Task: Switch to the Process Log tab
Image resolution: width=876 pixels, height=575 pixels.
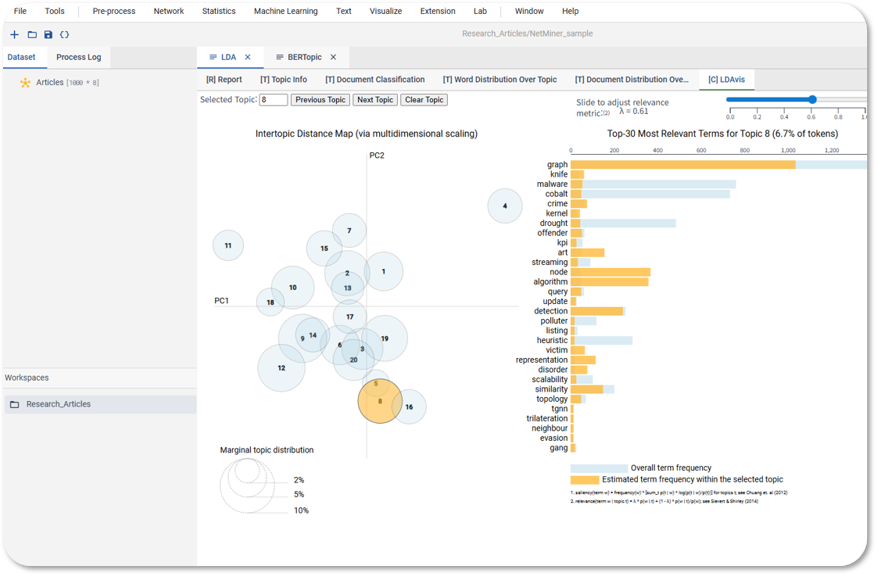Action: [79, 57]
